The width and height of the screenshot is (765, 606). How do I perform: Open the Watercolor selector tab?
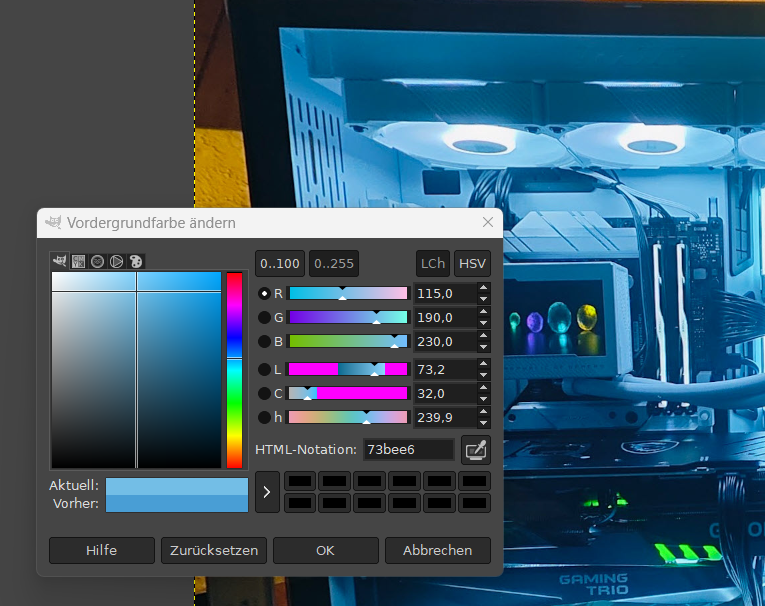click(x=98, y=262)
